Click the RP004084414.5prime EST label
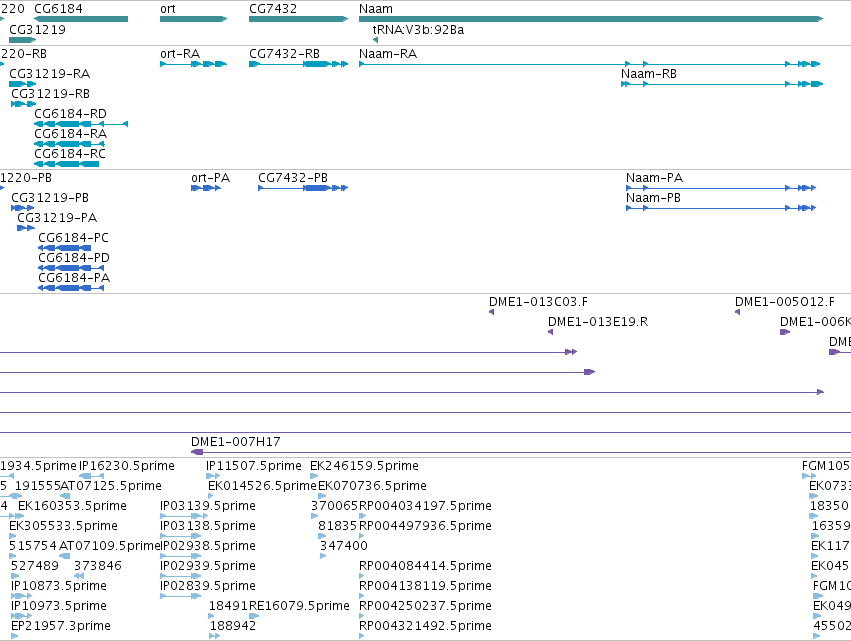 (x=426, y=566)
